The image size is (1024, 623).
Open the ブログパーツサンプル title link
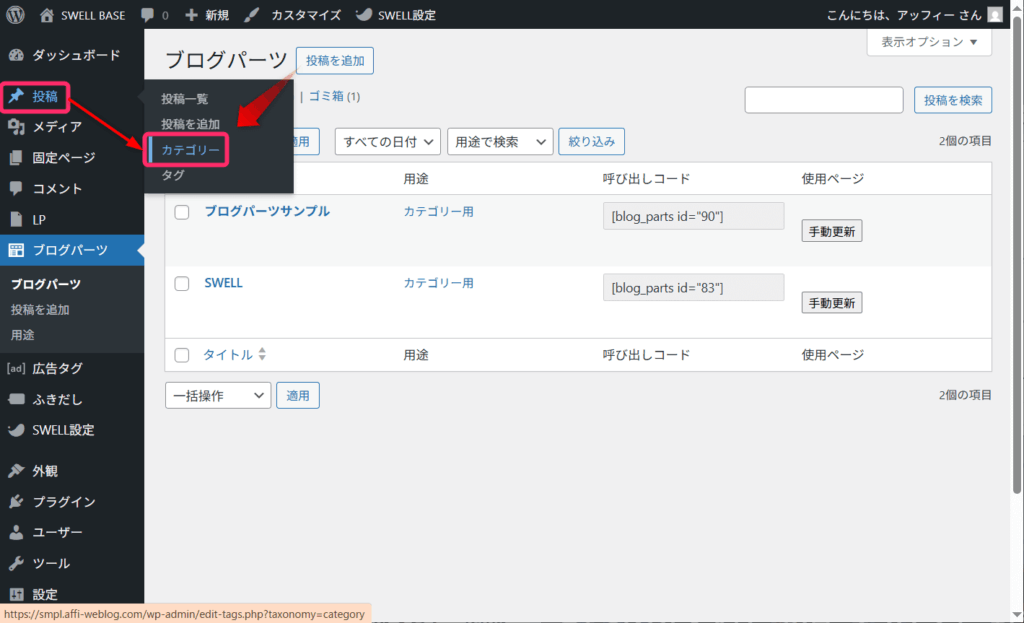[267, 211]
